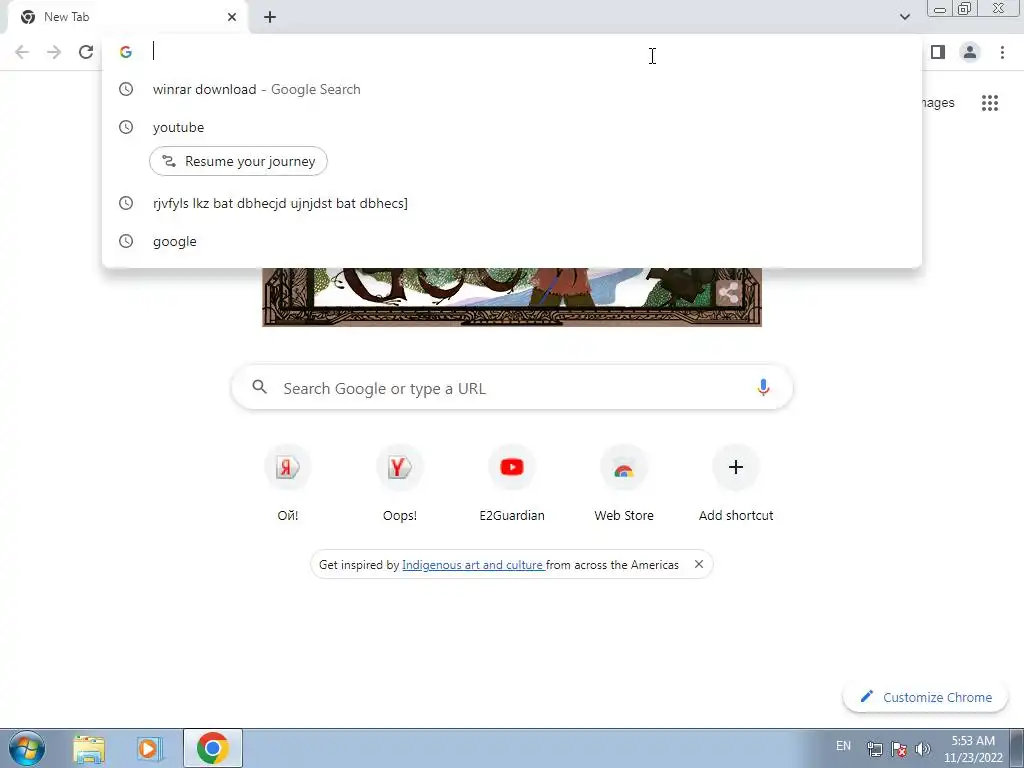Click the New Tab tab title
Image resolution: width=1024 pixels, height=768 pixels.
pyautogui.click(x=67, y=17)
